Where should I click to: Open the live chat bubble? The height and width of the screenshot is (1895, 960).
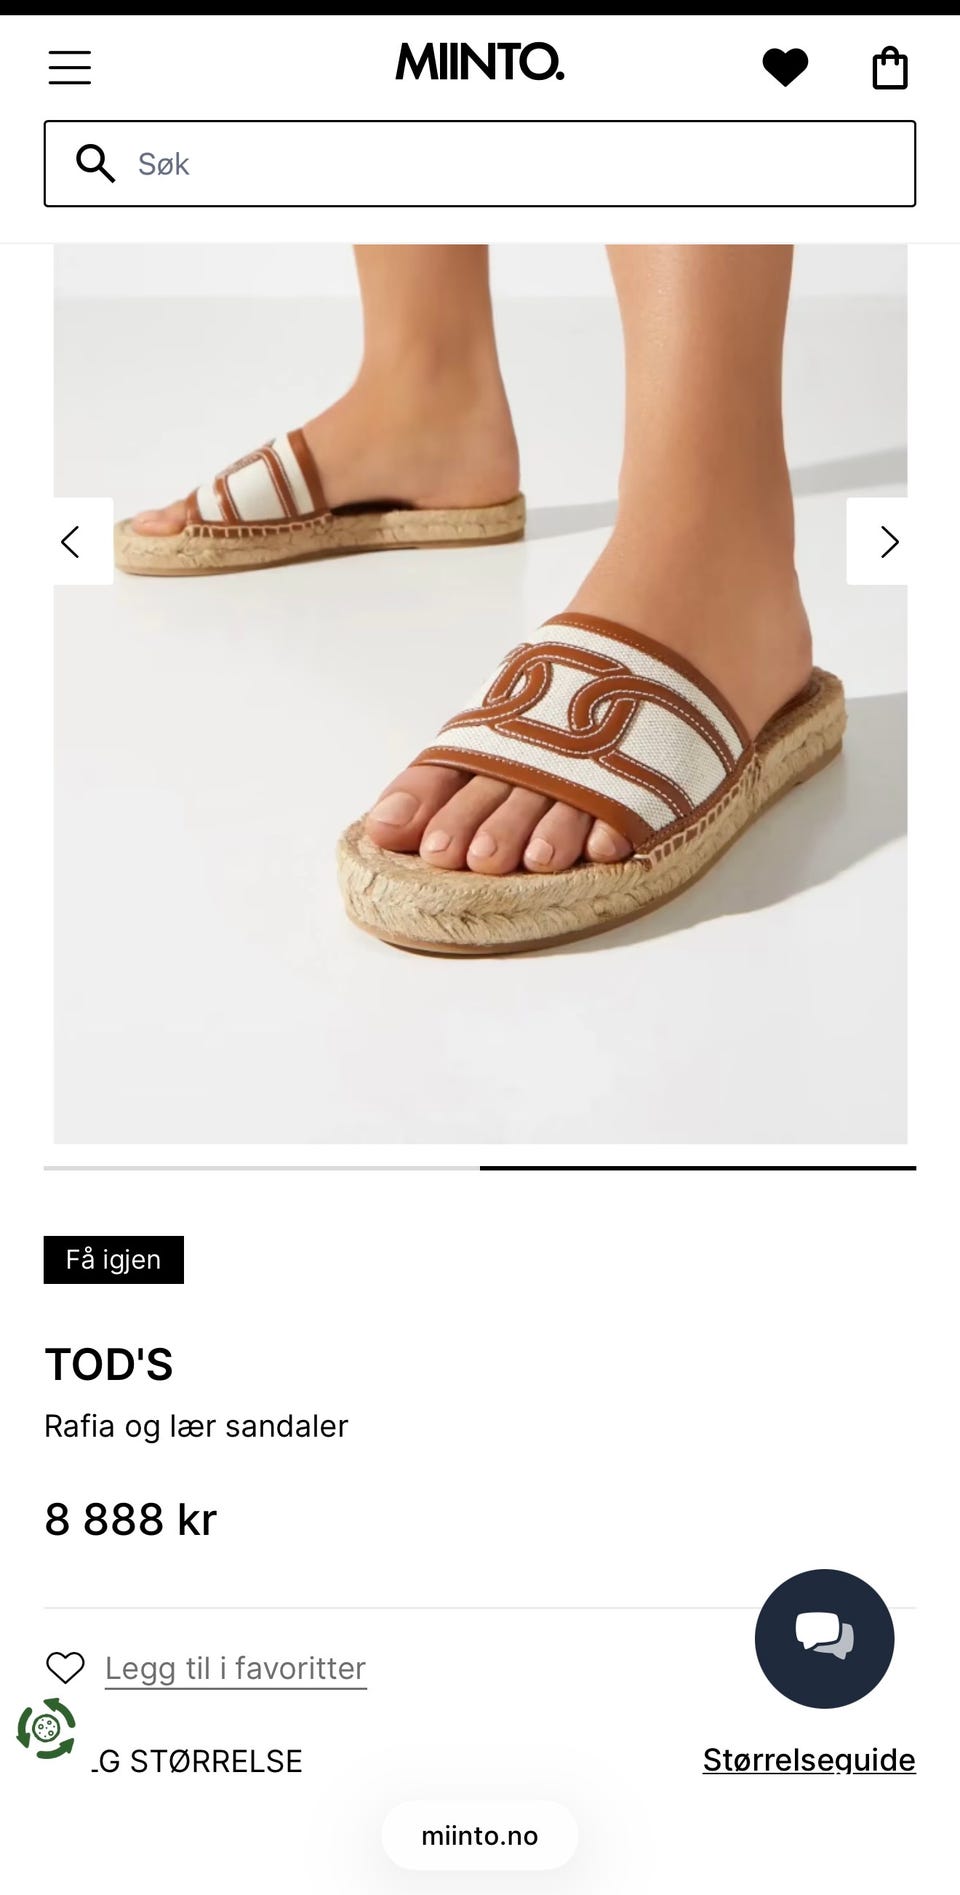824,1638
